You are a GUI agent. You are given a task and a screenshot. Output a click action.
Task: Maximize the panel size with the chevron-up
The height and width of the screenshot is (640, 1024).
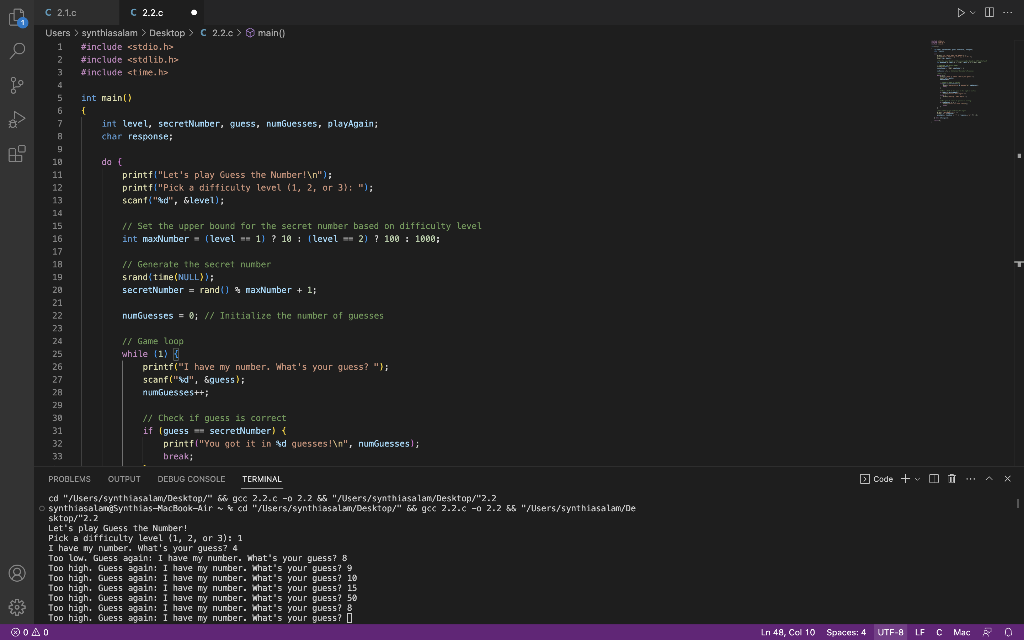pyautogui.click(x=989, y=479)
